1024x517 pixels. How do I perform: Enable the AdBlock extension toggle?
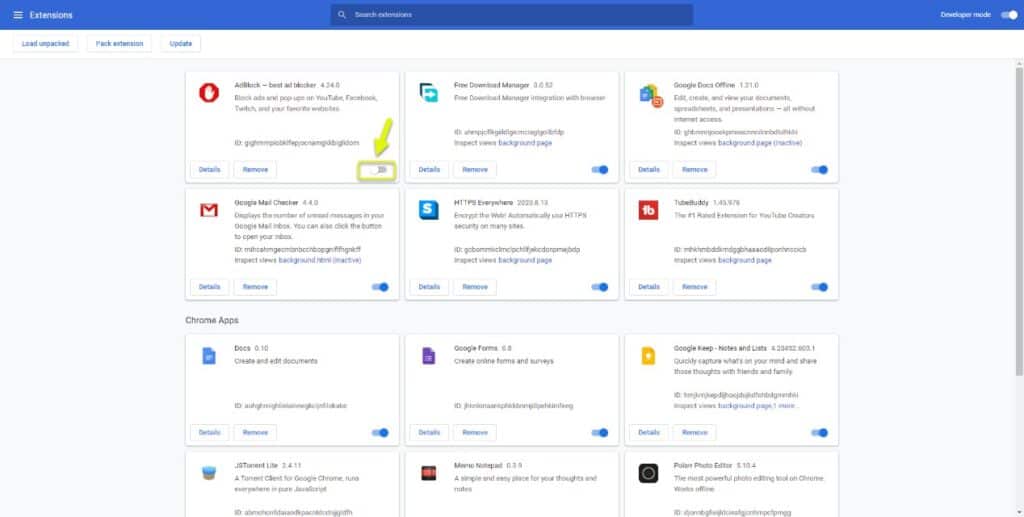coord(380,170)
